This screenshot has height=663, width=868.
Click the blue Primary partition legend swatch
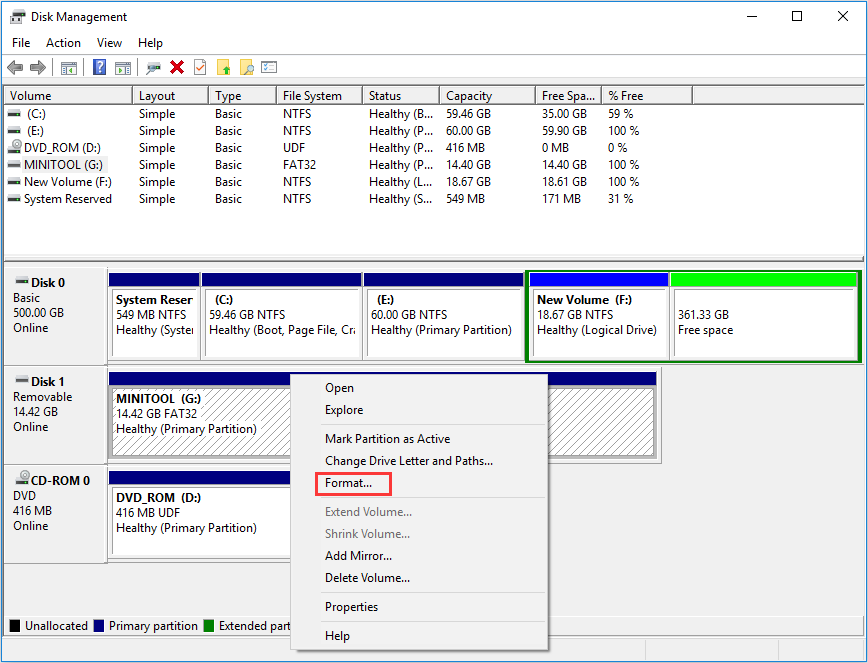99,626
